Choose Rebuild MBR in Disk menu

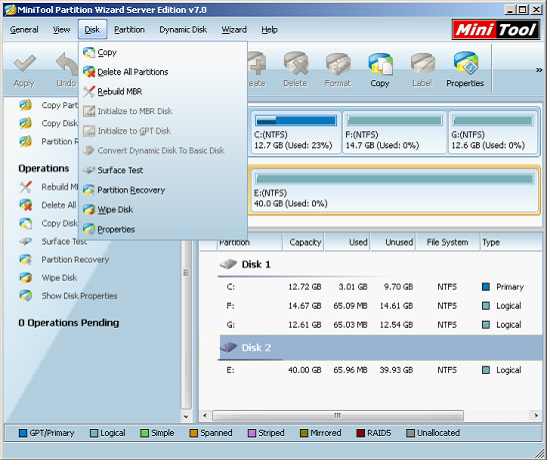tap(163, 92)
